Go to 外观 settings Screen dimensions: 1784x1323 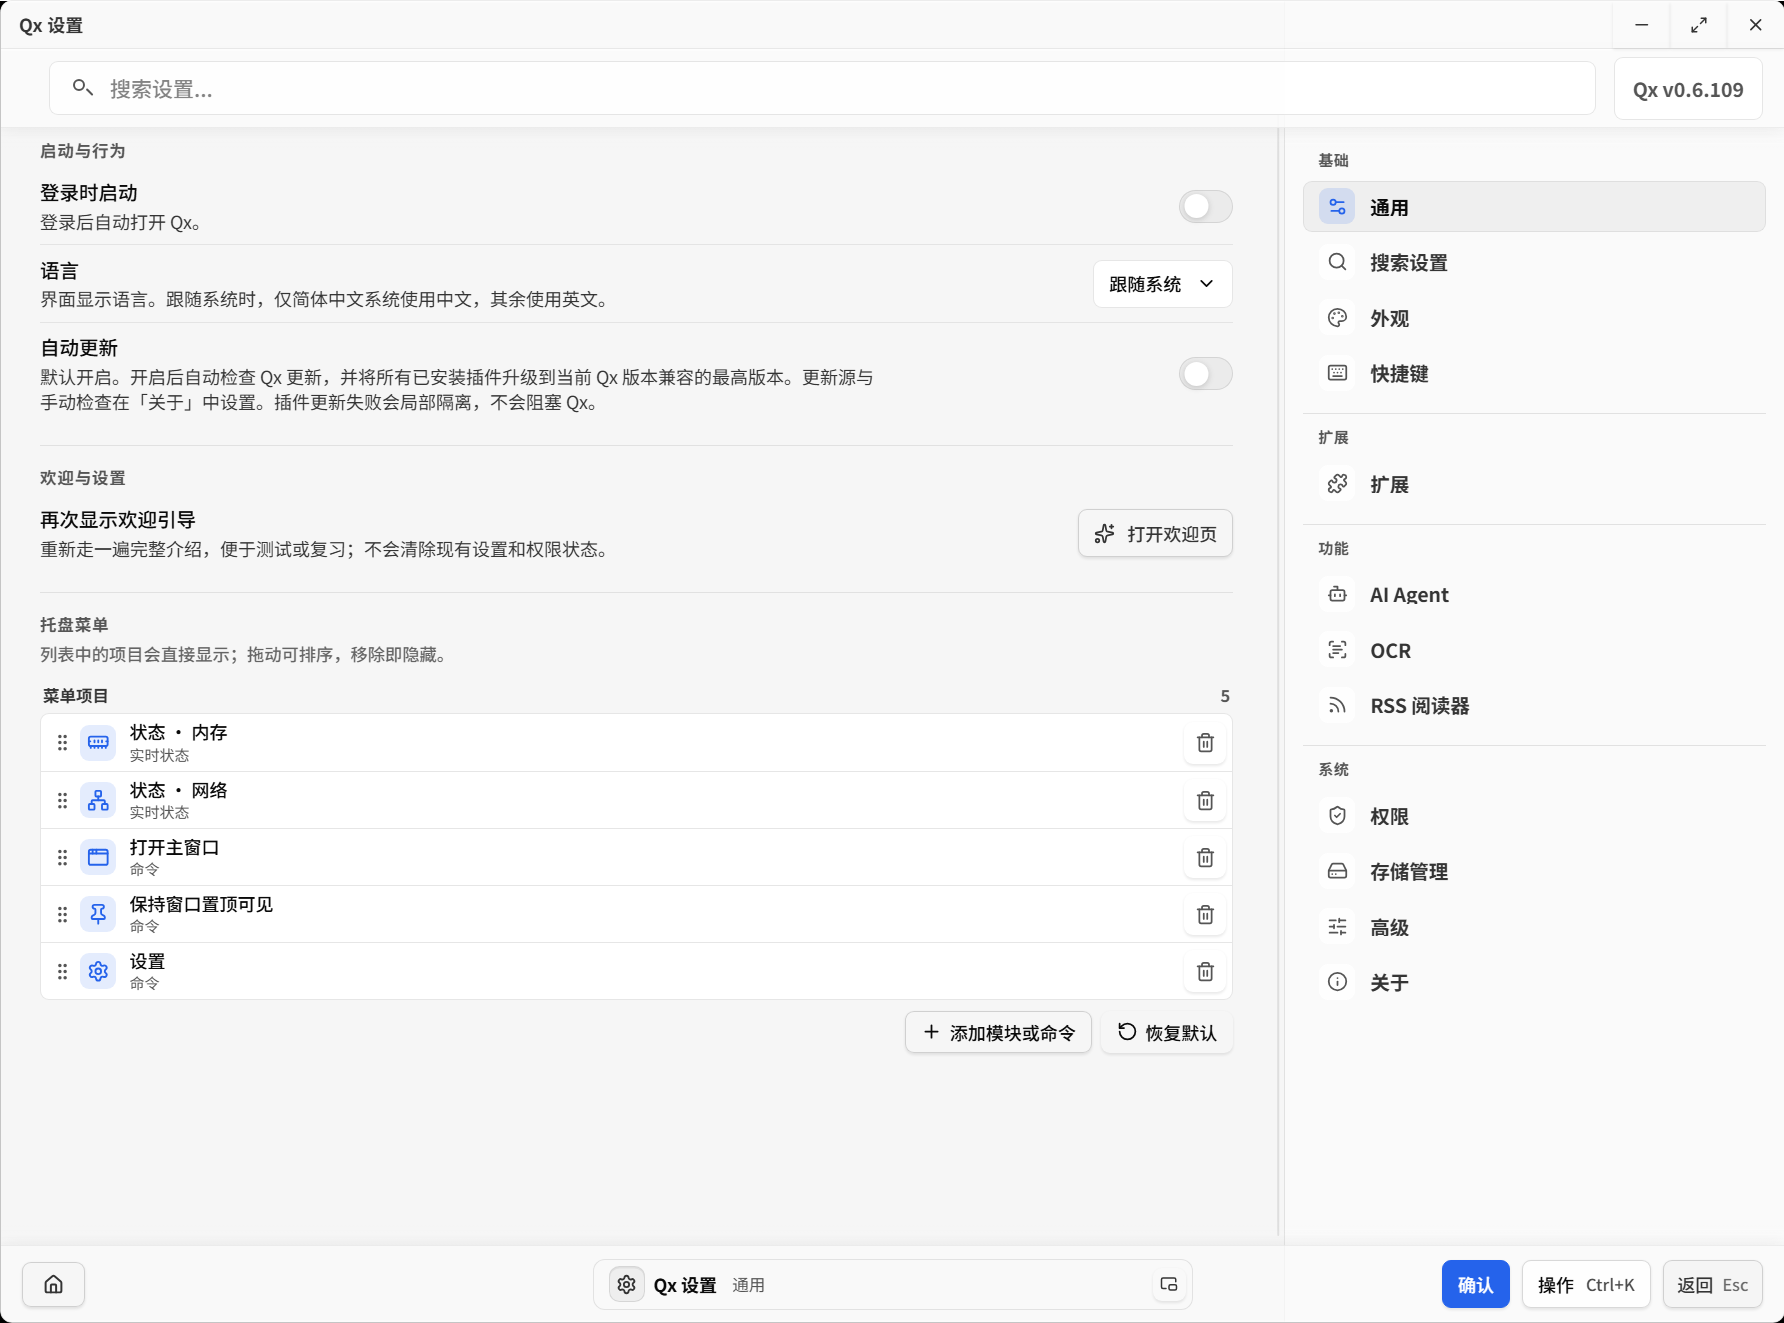[1534, 318]
